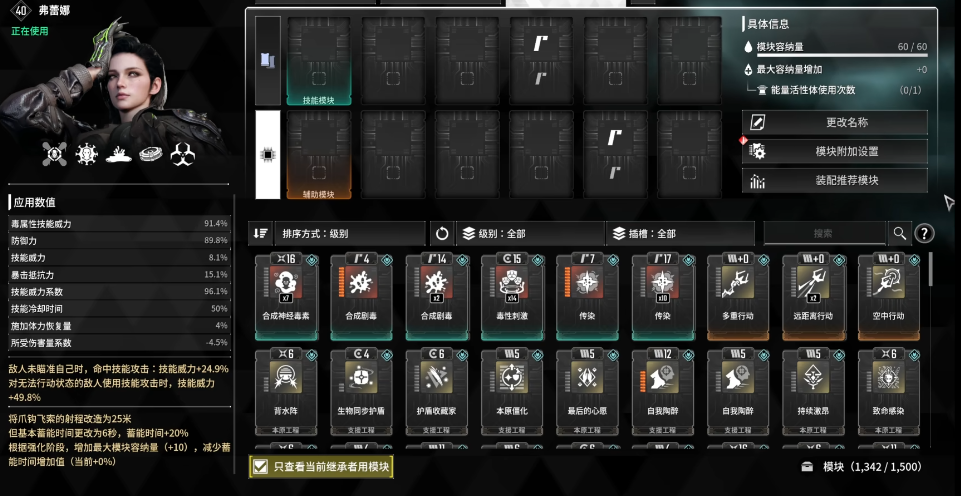Uncheck 只查看当前继承者用模块 checkbox
Screen dimensions: 961x496
261,467
